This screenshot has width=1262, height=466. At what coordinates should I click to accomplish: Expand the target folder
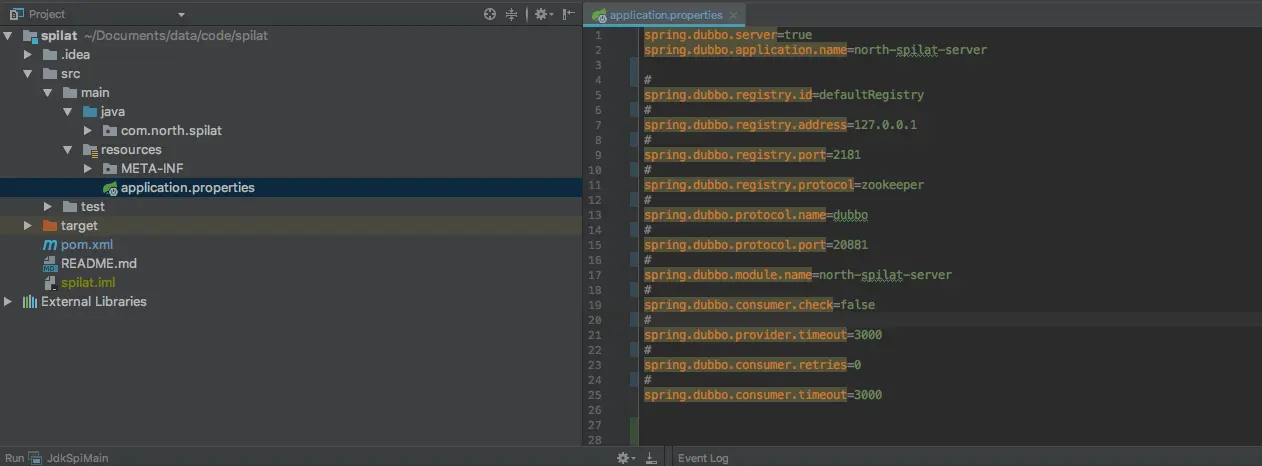click(x=29, y=225)
